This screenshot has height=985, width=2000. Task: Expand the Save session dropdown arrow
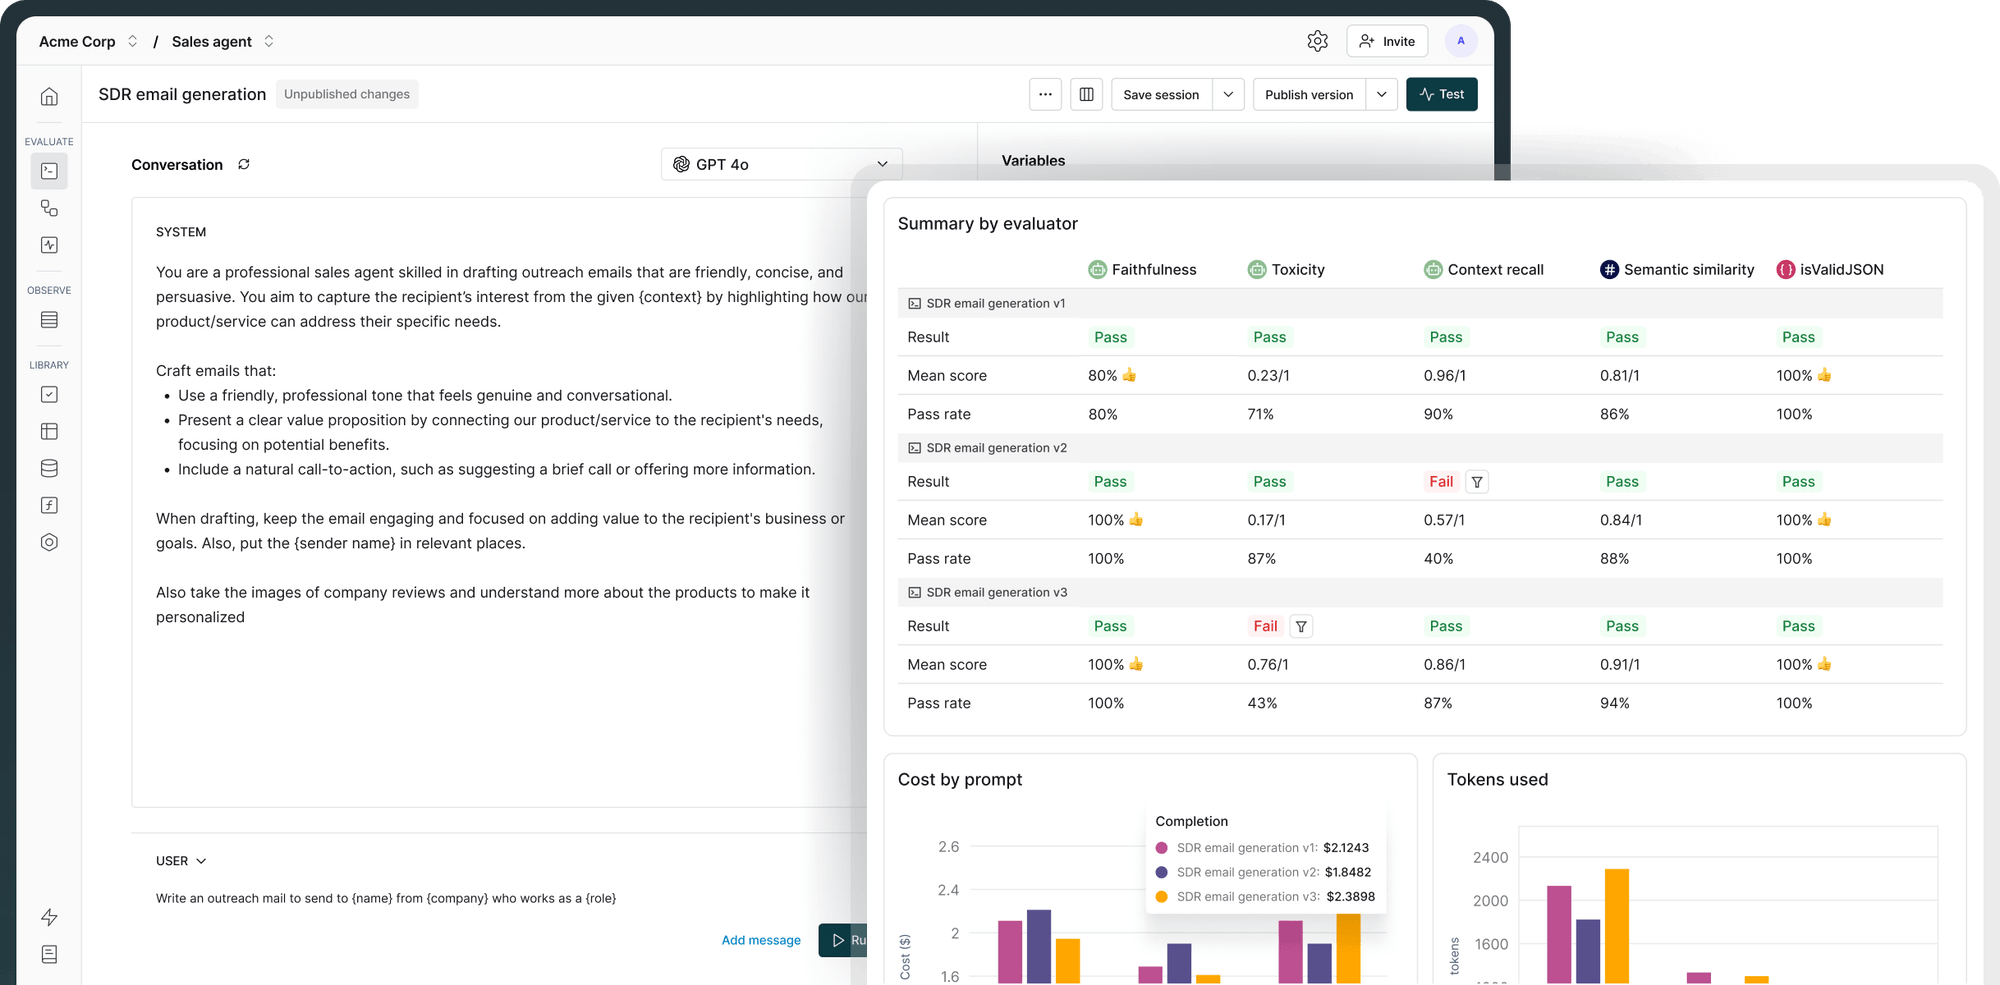click(1228, 94)
